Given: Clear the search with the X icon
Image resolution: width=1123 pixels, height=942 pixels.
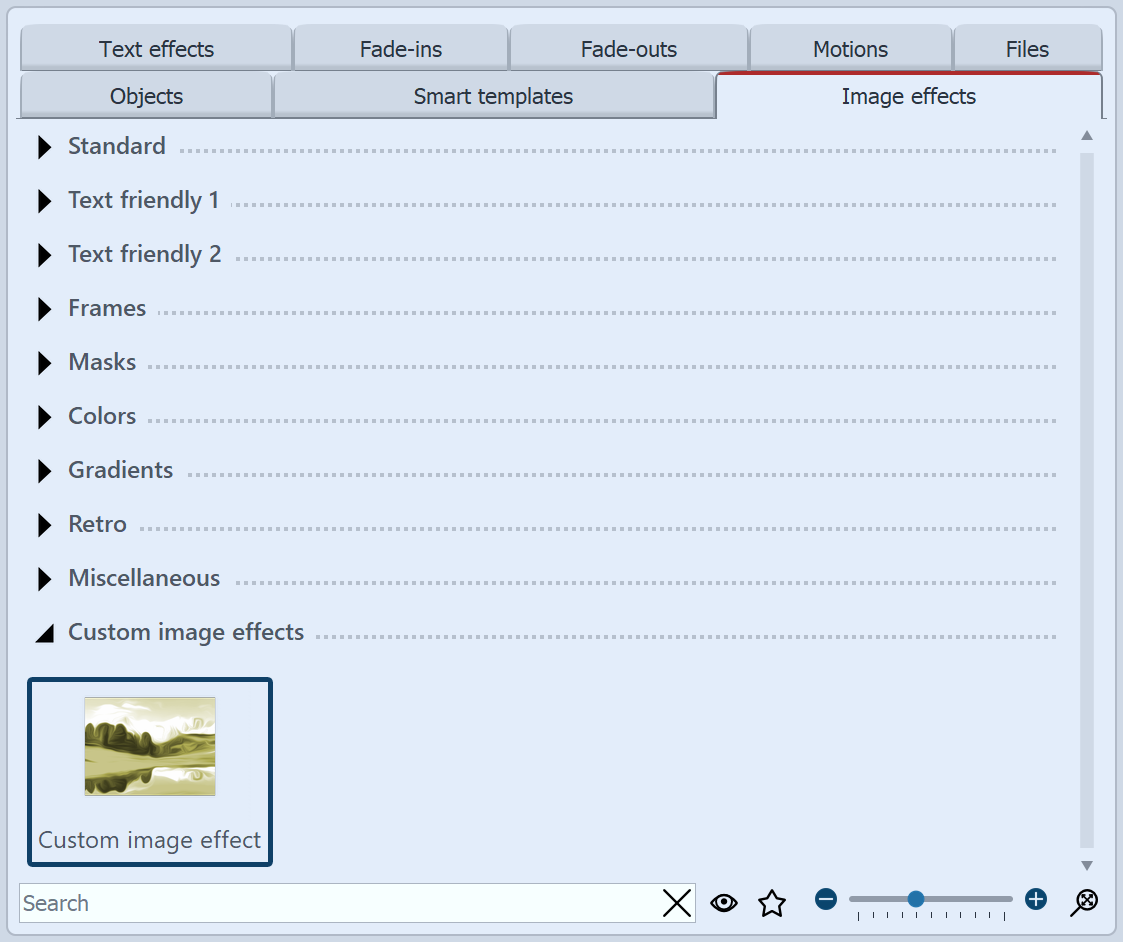Looking at the screenshot, I should pyautogui.click(x=677, y=903).
